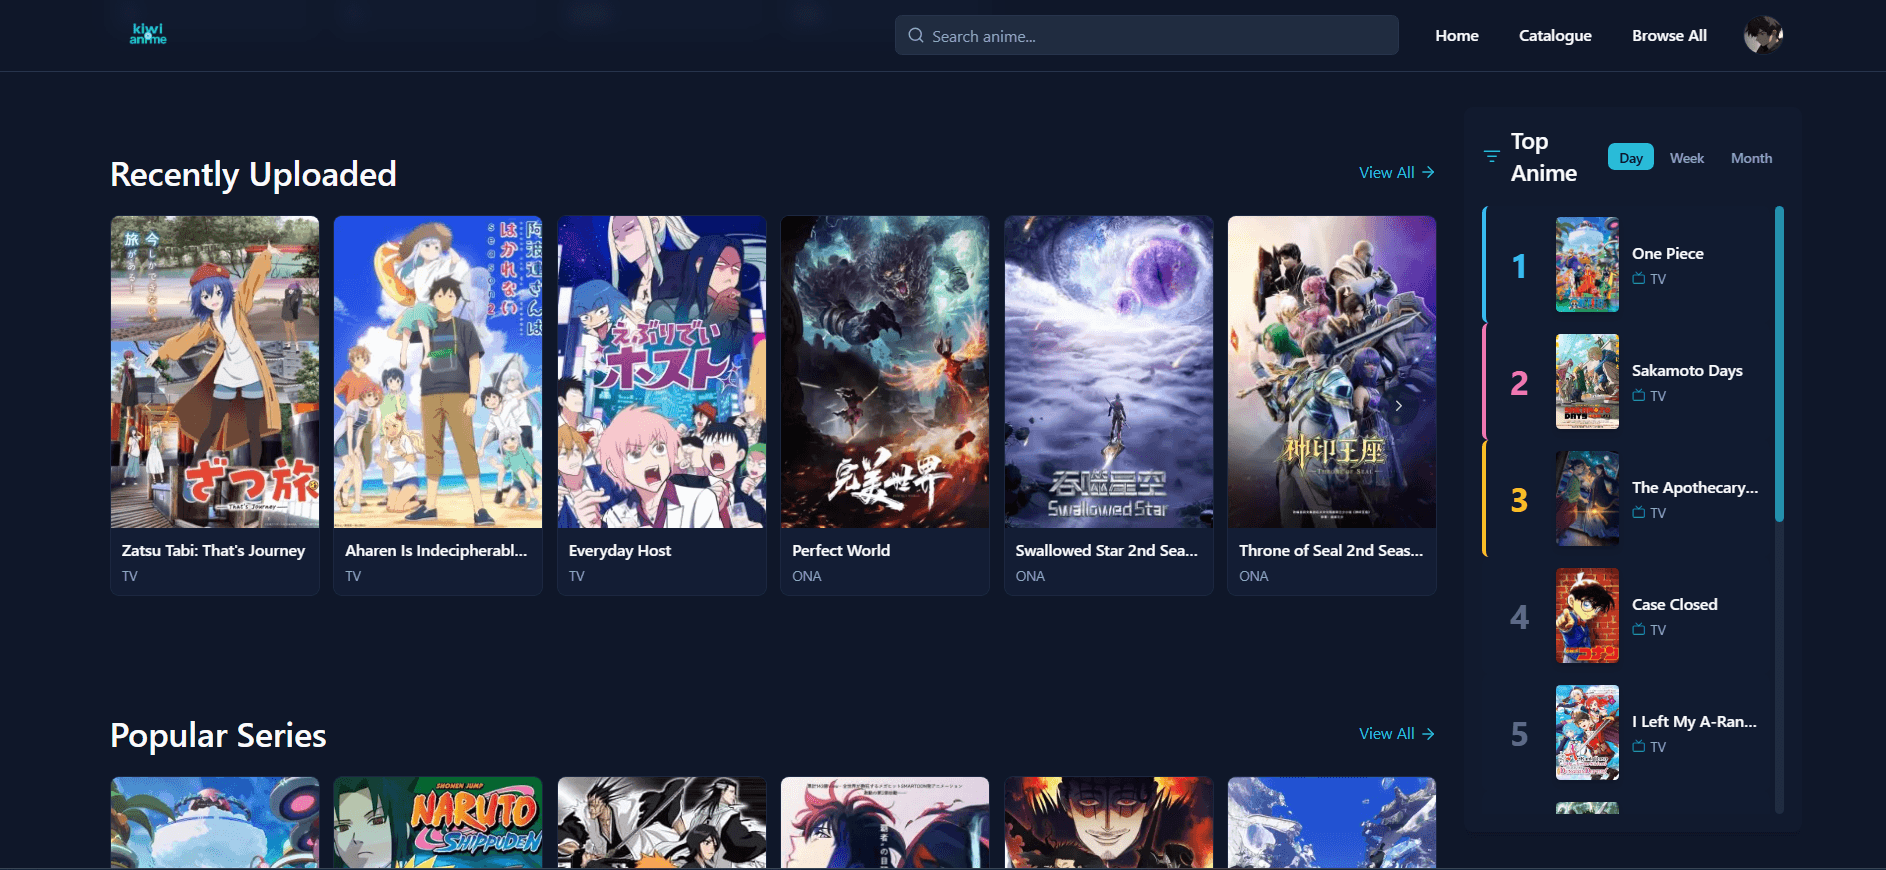Open One Piece thumbnail in Top Anime
1886x870 pixels.
point(1587,265)
